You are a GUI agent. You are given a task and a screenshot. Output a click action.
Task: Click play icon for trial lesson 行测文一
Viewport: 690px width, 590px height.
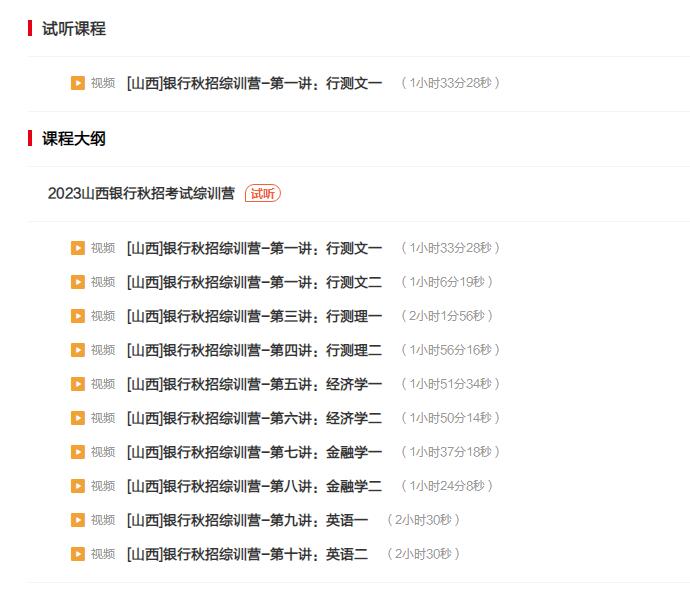tap(78, 83)
